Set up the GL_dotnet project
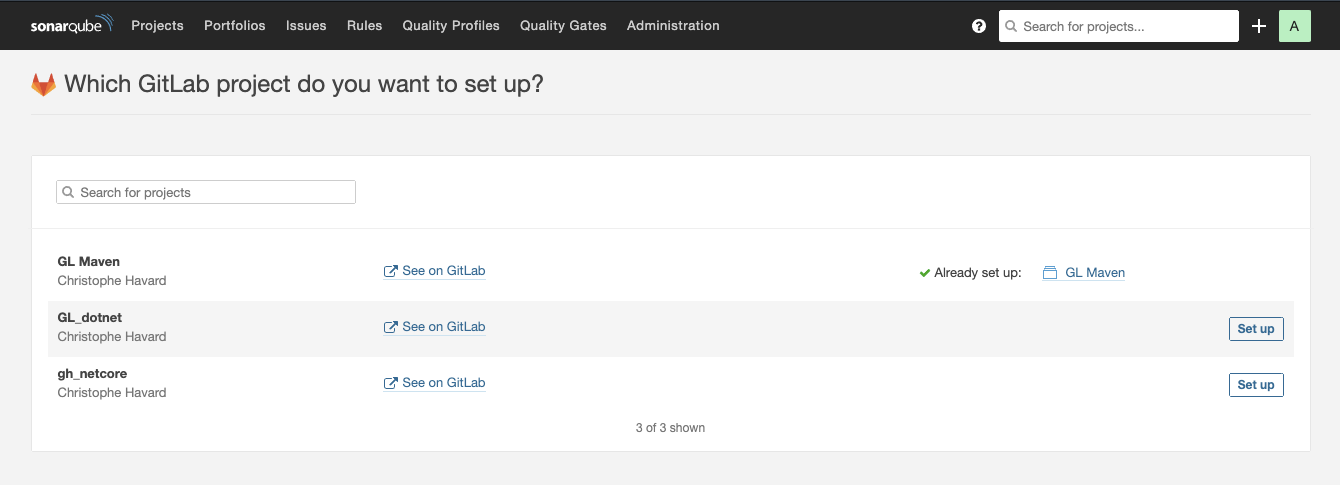Image resolution: width=1340 pixels, height=485 pixels. point(1255,329)
